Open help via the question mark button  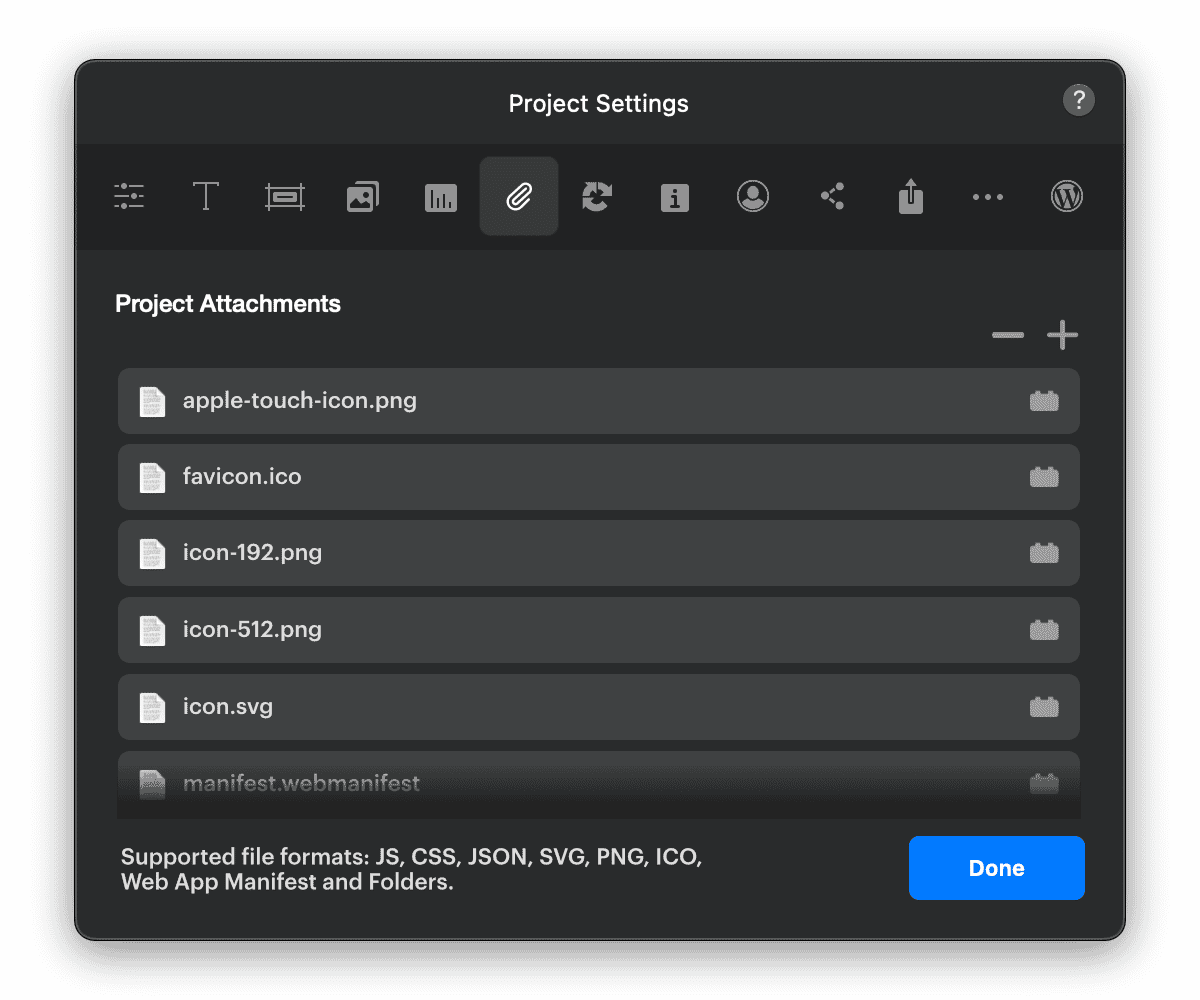pos(1078,100)
